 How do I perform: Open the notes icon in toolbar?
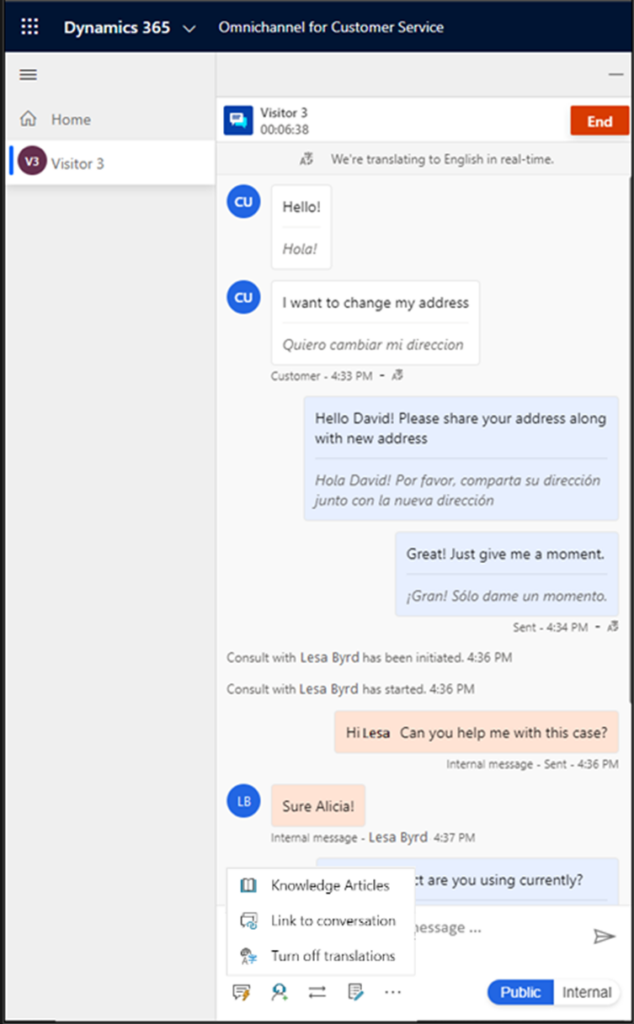click(355, 993)
